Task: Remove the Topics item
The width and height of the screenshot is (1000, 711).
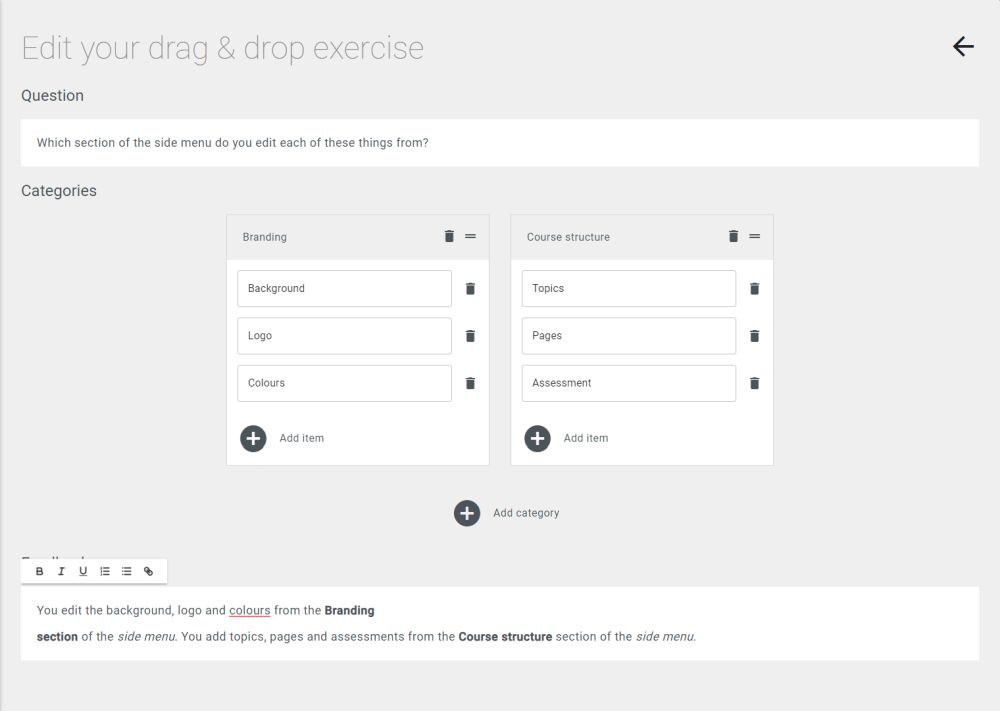Action: 754,288
